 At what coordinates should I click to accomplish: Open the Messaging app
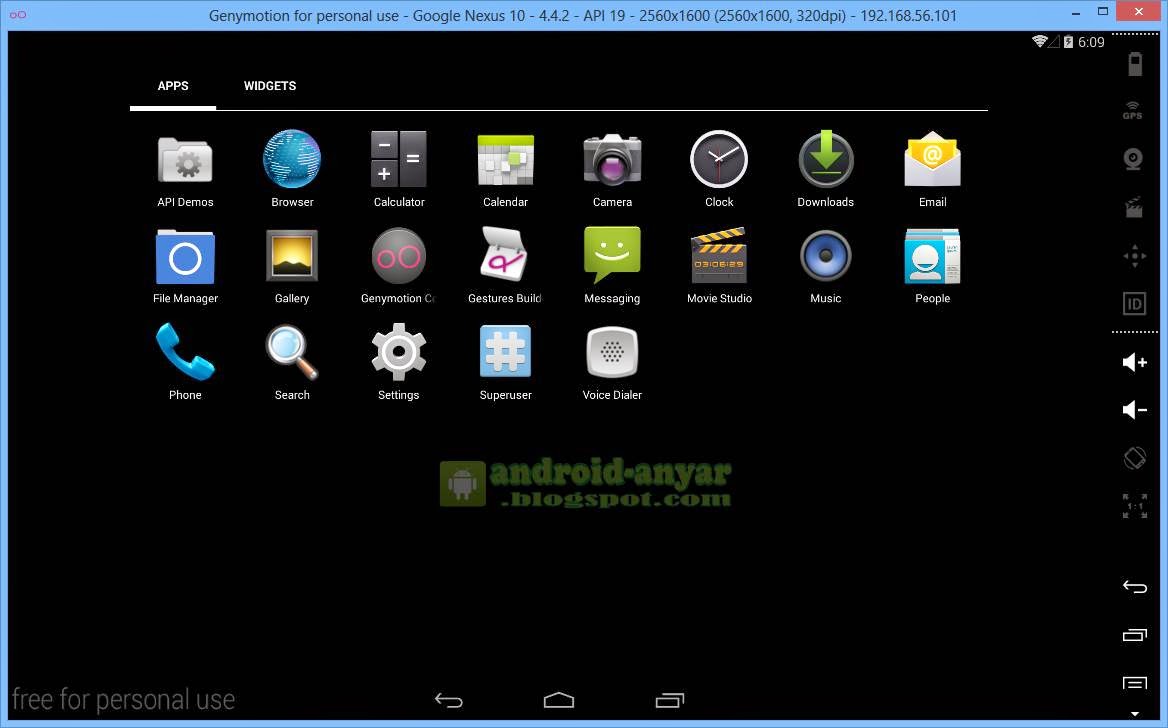612,265
